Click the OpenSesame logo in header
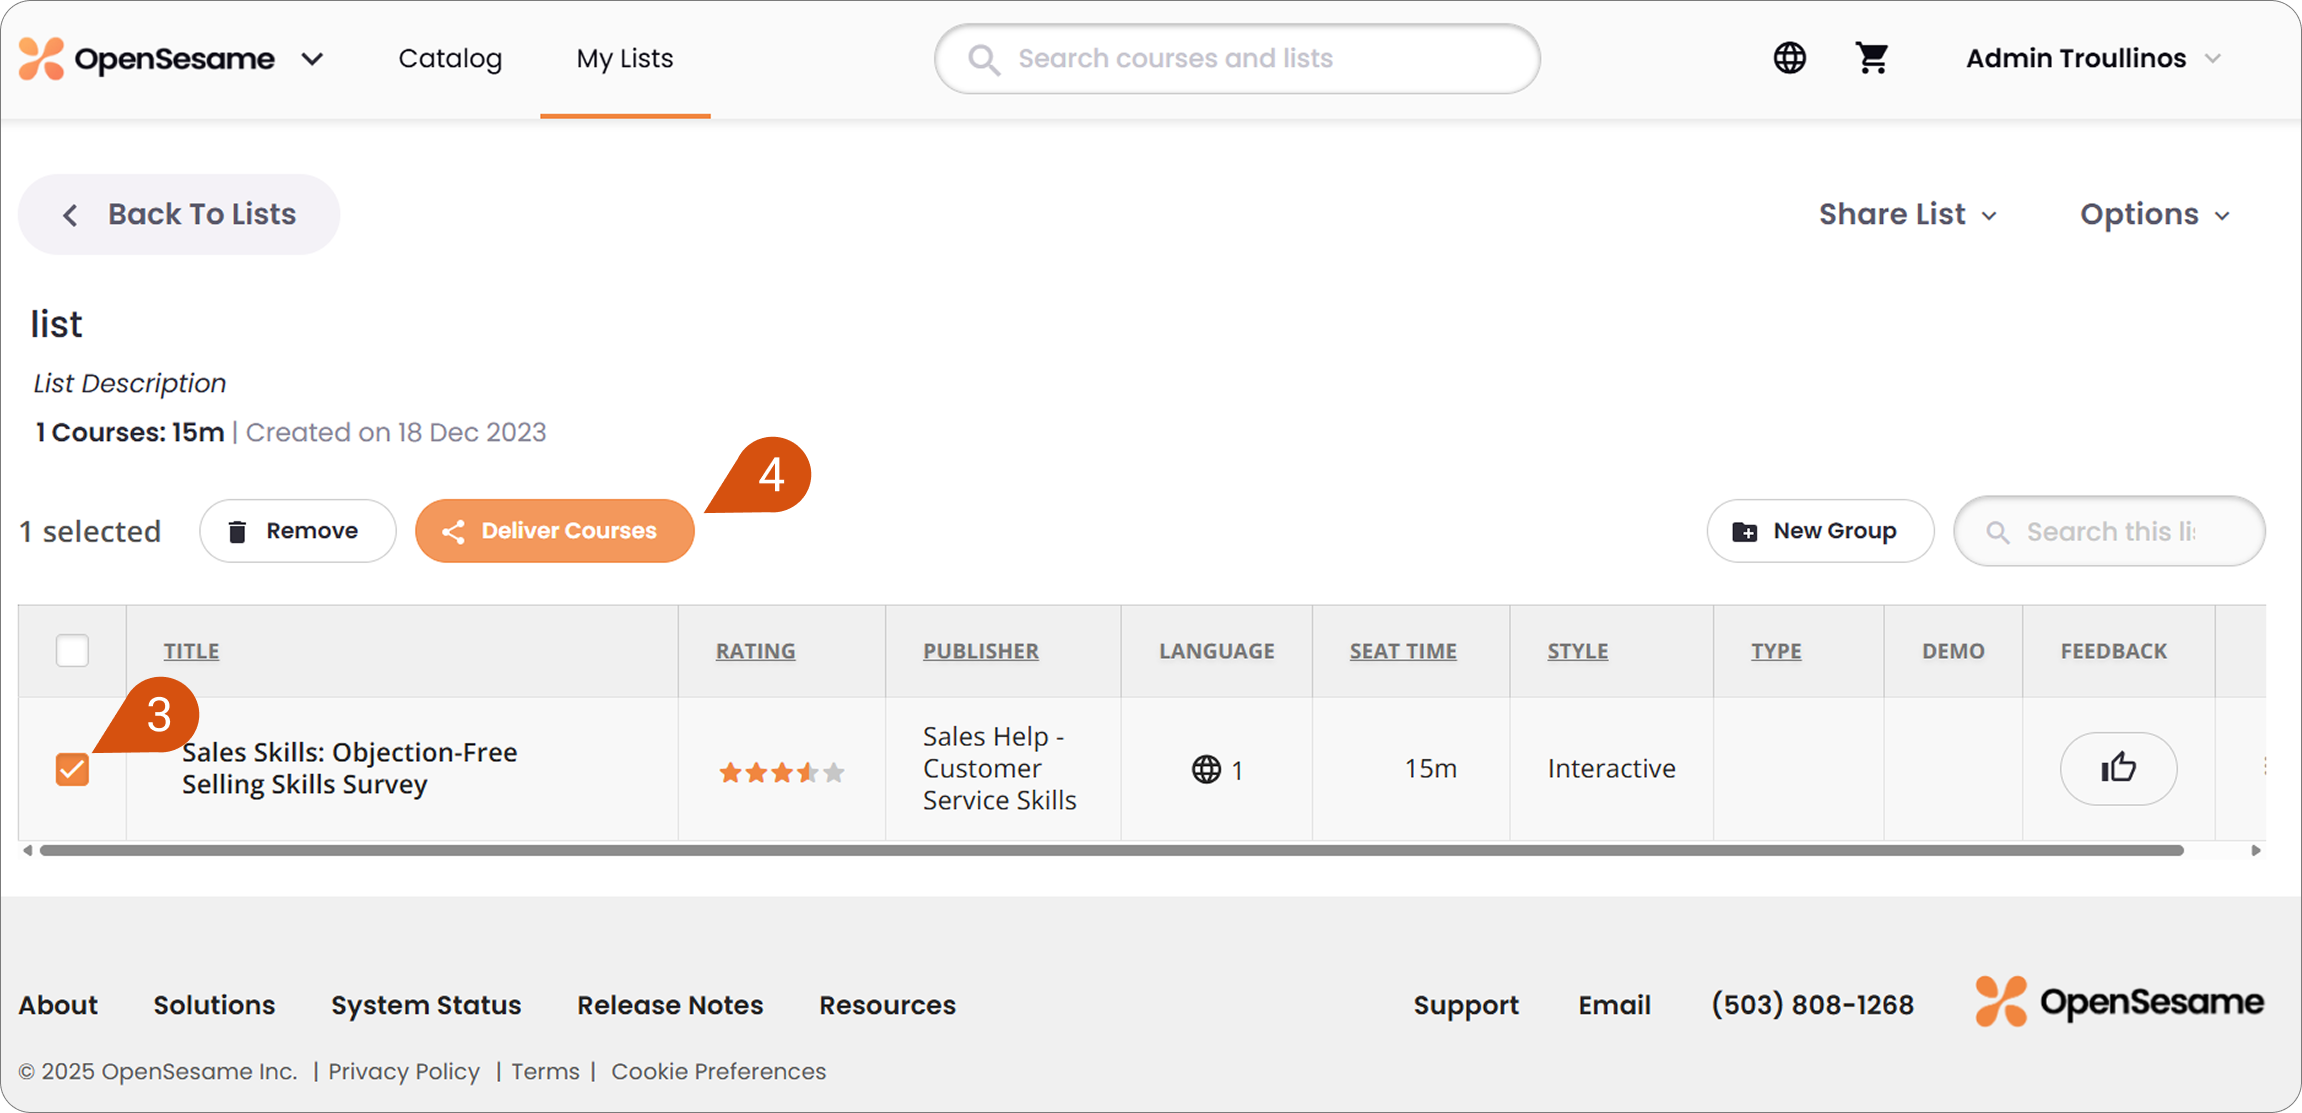Viewport: 2302px width, 1113px height. [146, 58]
